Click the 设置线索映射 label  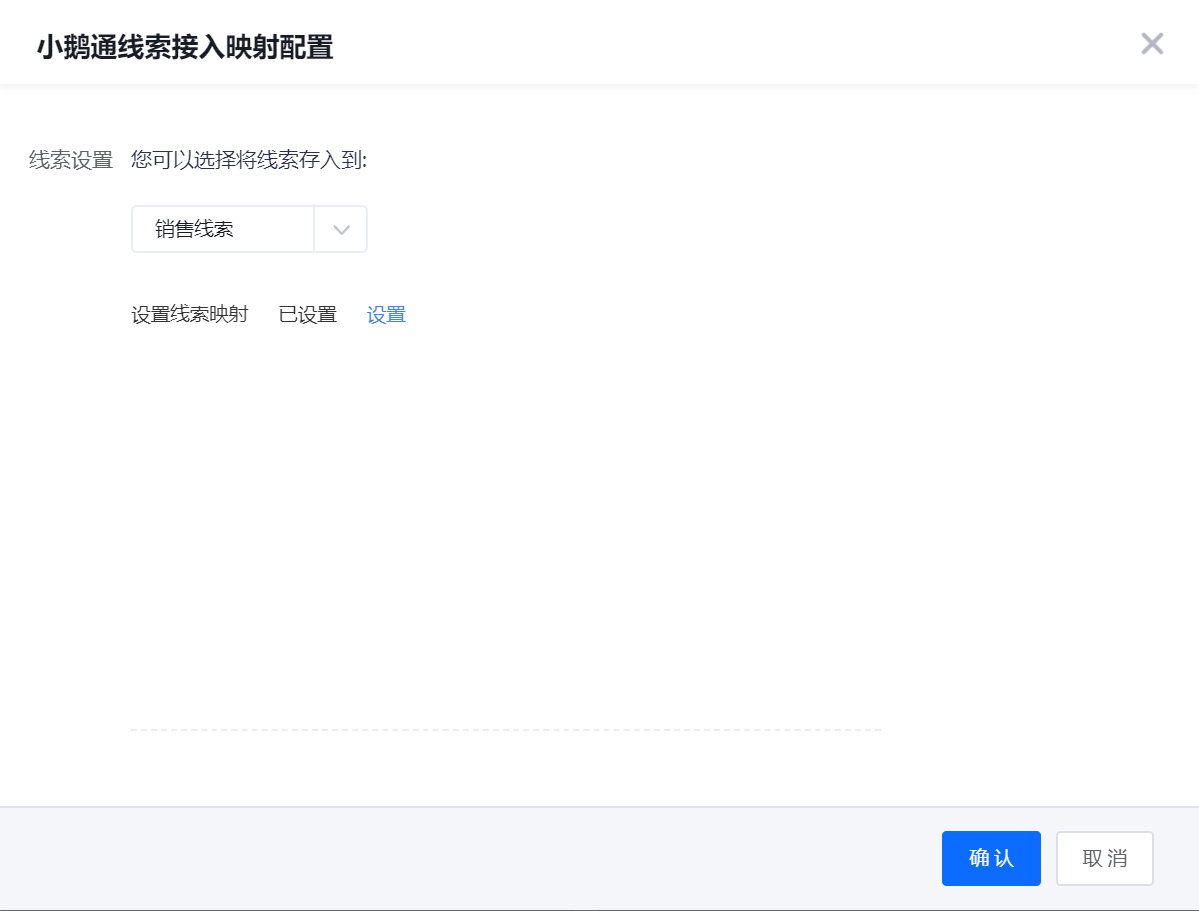coord(190,314)
